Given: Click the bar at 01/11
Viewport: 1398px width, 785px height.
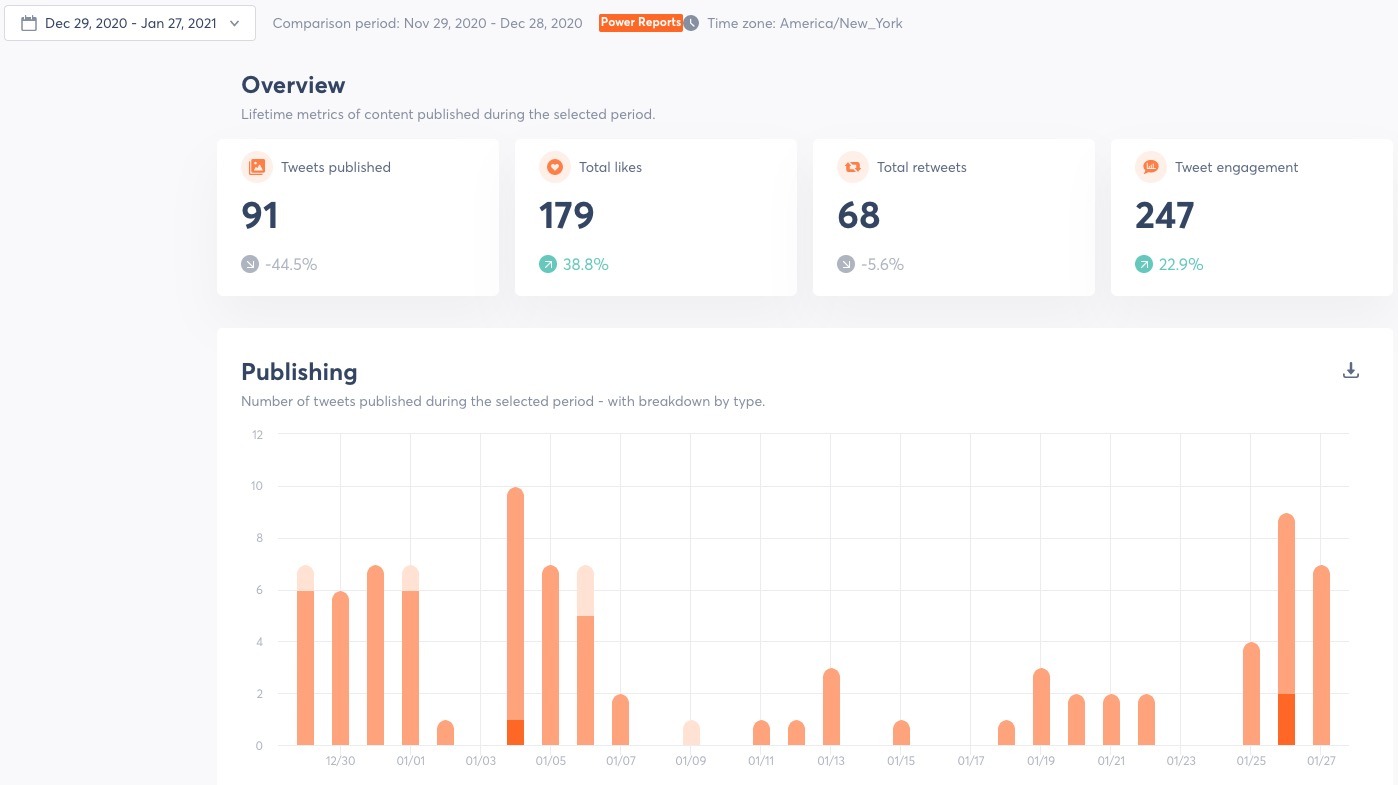Looking at the screenshot, I should 761,733.
